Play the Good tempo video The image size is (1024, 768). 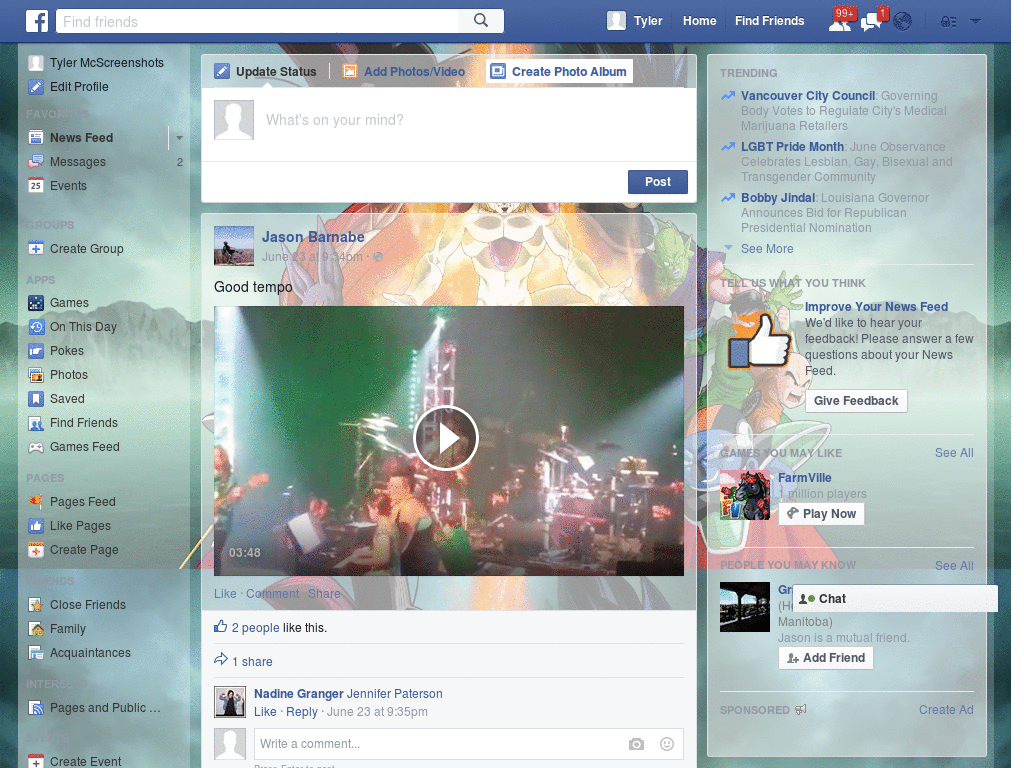click(446, 438)
